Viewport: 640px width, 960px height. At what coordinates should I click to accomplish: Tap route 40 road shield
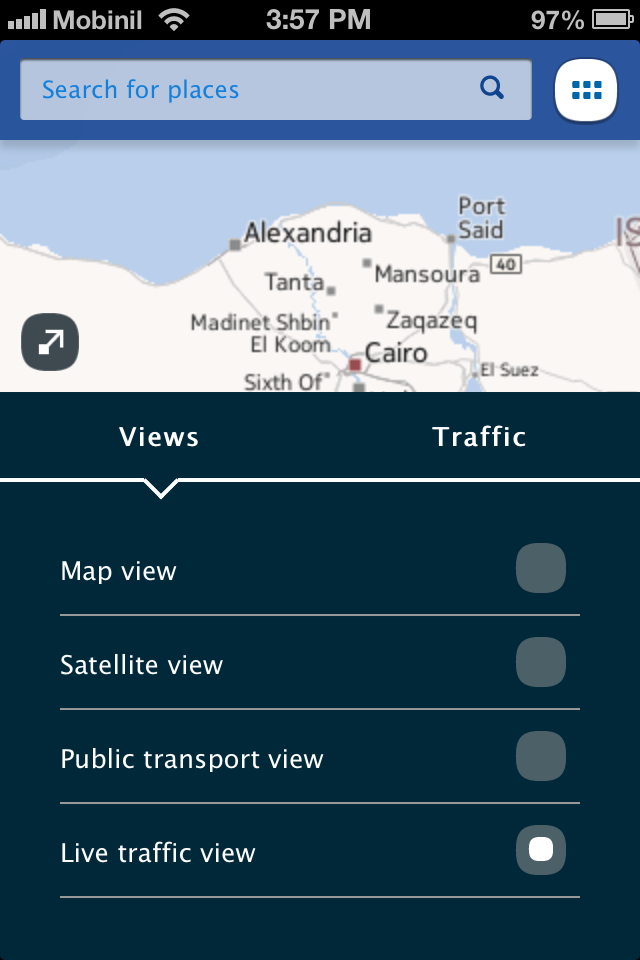(506, 264)
